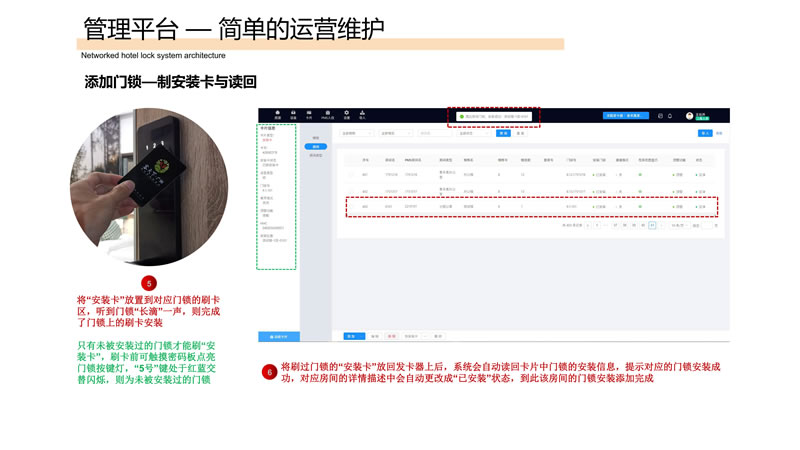
Task: Open the home icon in top navigation
Action: click(x=278, y=114)
